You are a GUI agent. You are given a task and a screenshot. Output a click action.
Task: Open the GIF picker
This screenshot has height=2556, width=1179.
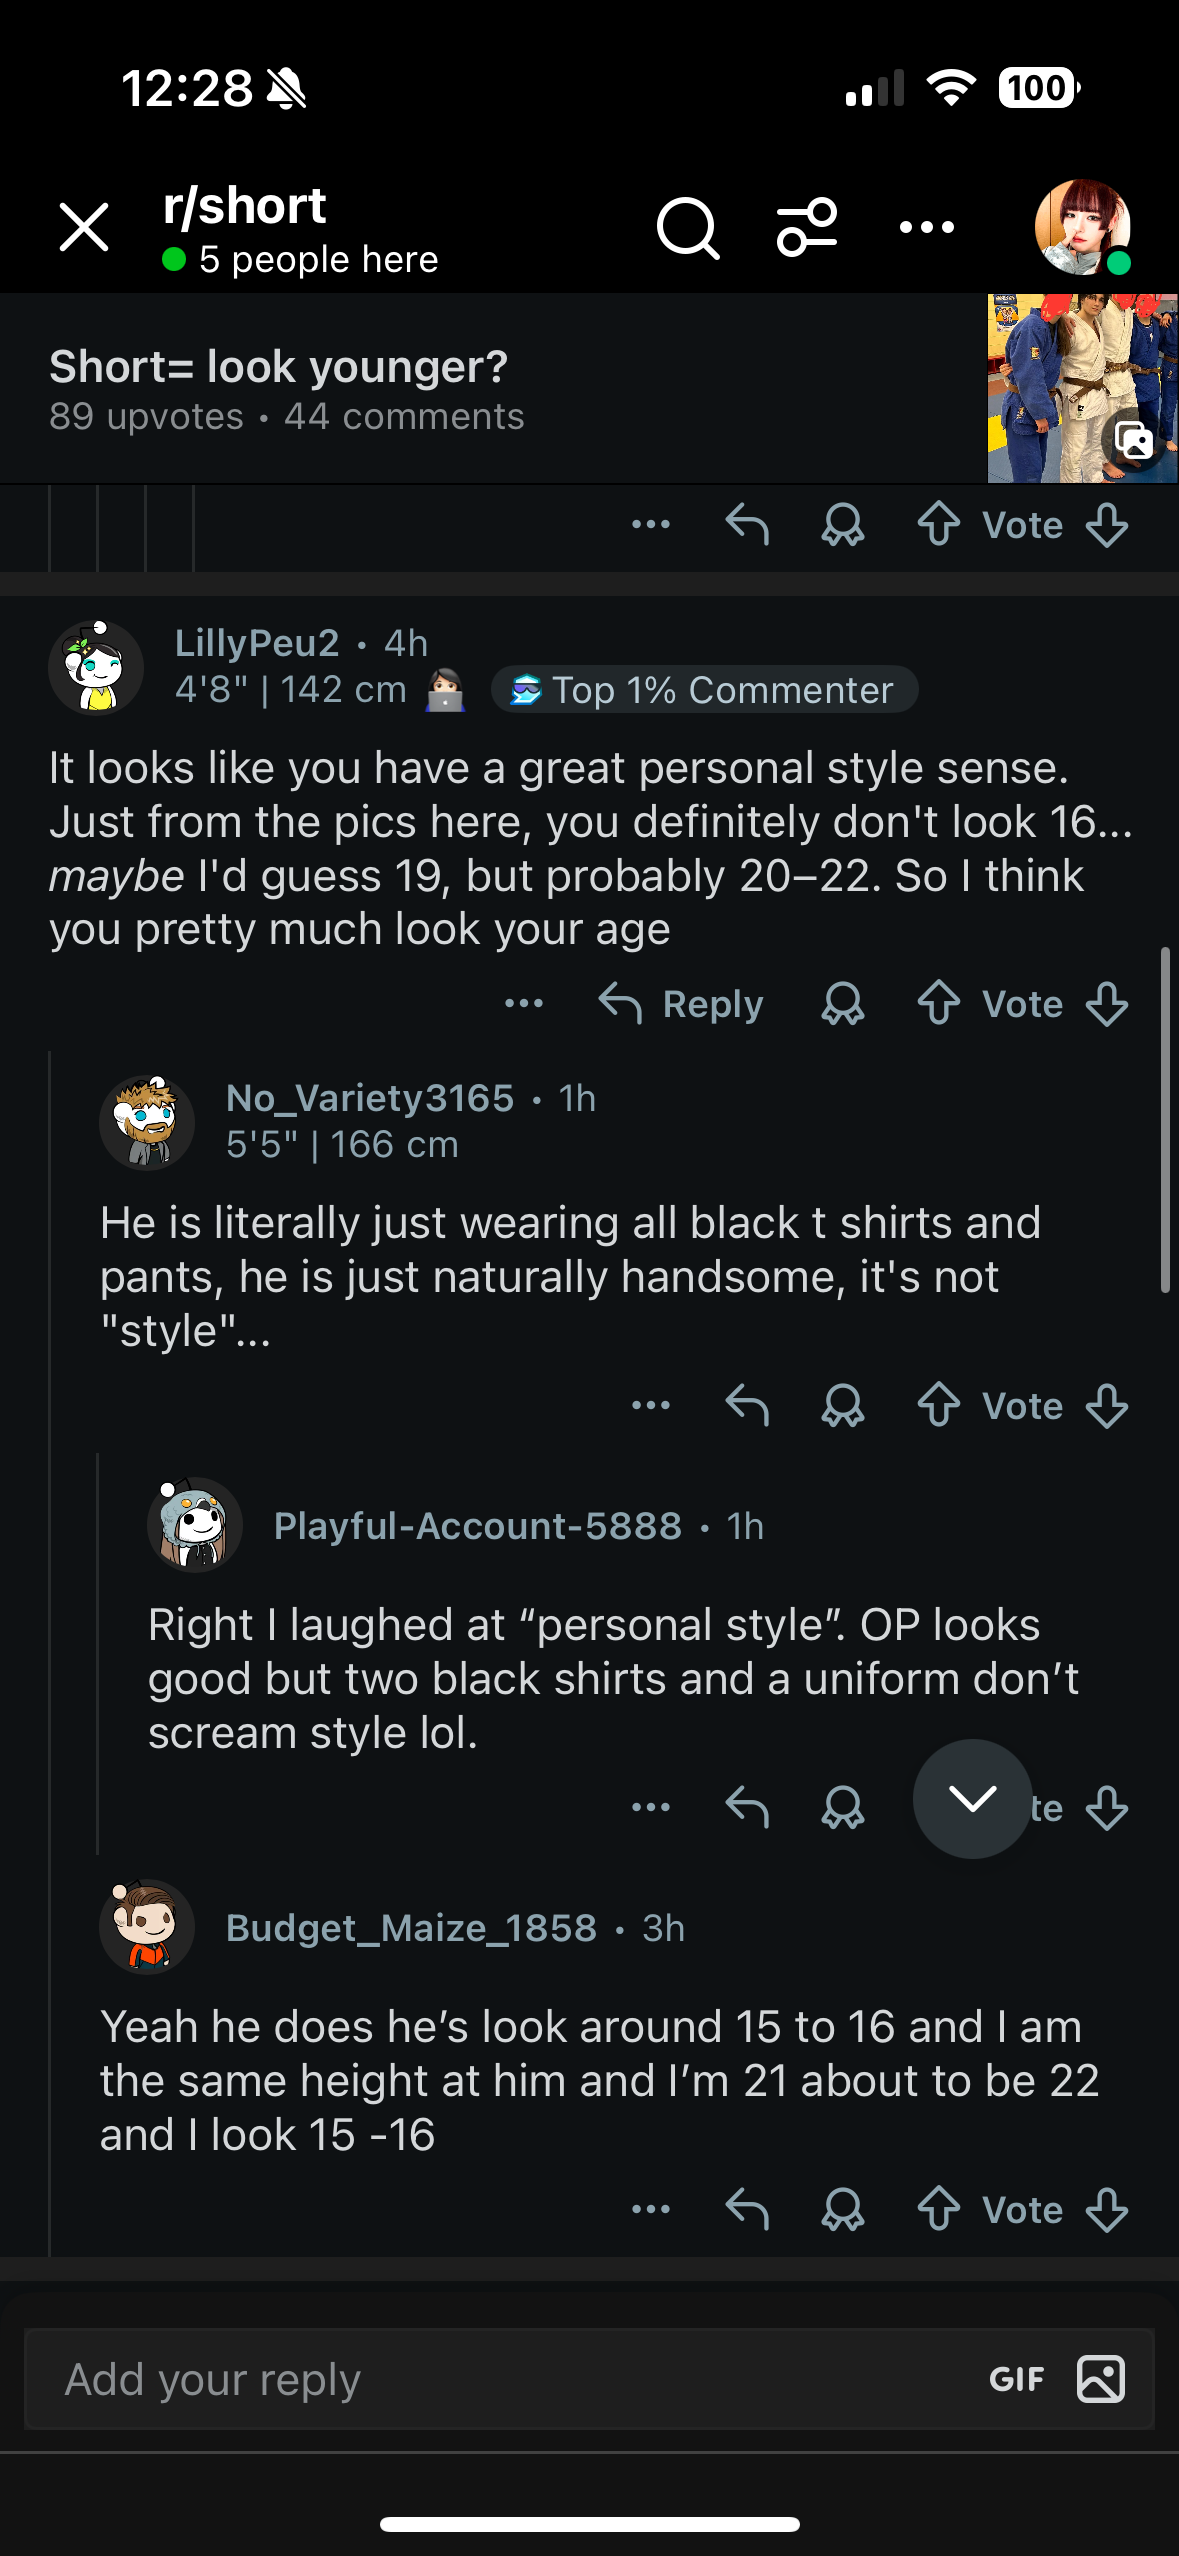pyautogui.click(x=1016, y=2380)
